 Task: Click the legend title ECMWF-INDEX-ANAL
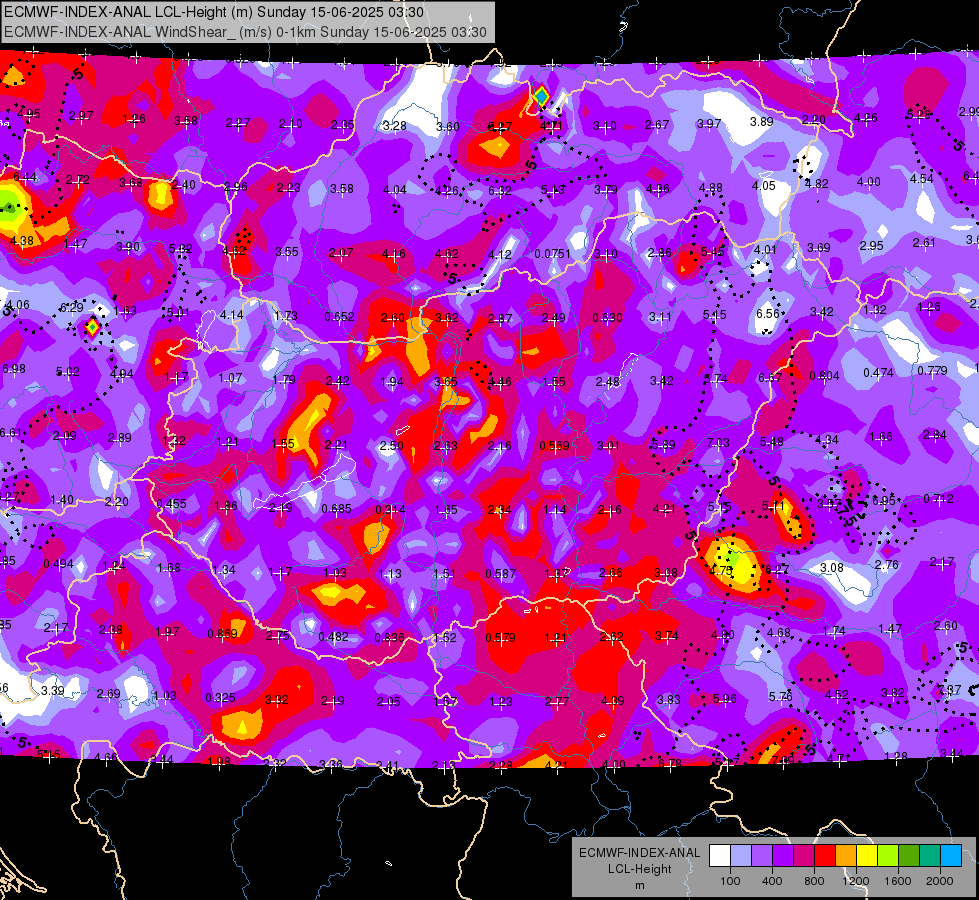click(x=639, y=853)
